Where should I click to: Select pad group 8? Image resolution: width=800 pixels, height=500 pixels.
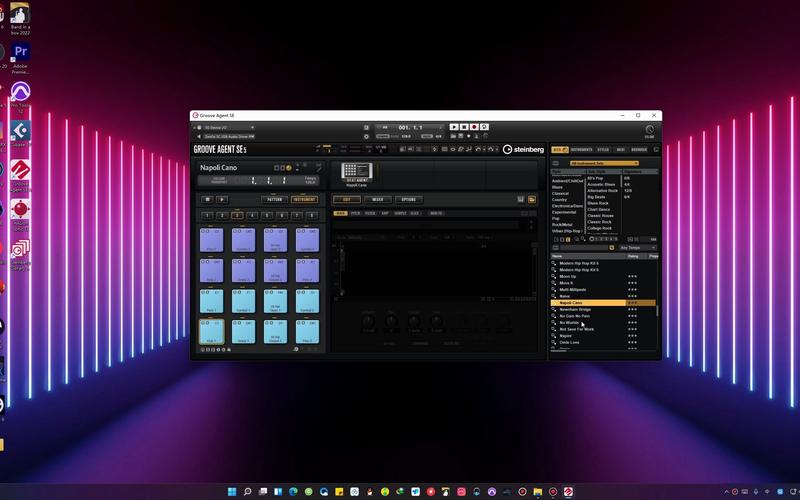[312, 216]
